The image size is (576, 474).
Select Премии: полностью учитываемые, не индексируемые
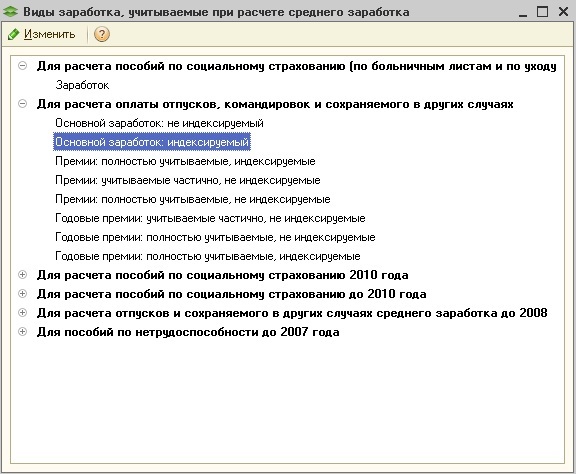point(193,199)
